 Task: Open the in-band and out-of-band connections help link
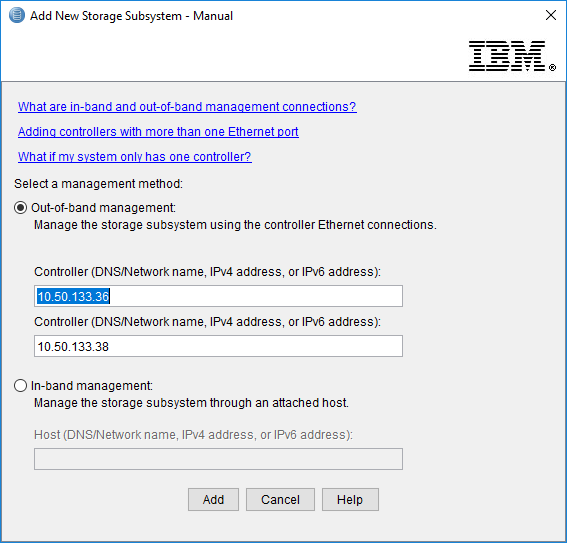[187, 107]
